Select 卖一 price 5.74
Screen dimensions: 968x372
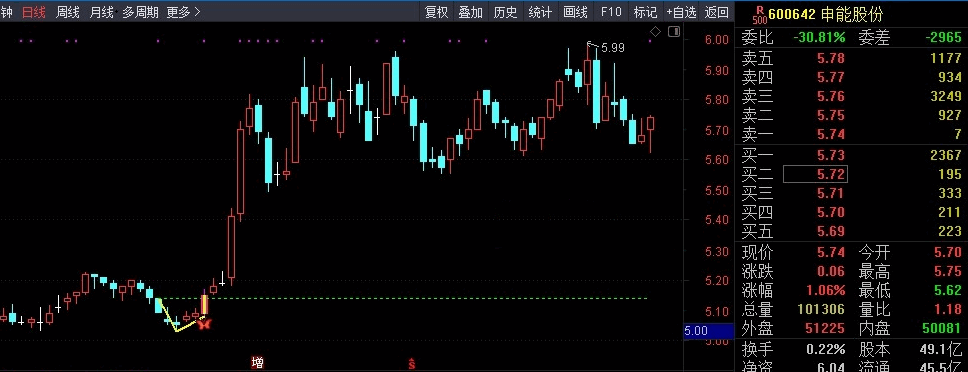coord(830,134)
